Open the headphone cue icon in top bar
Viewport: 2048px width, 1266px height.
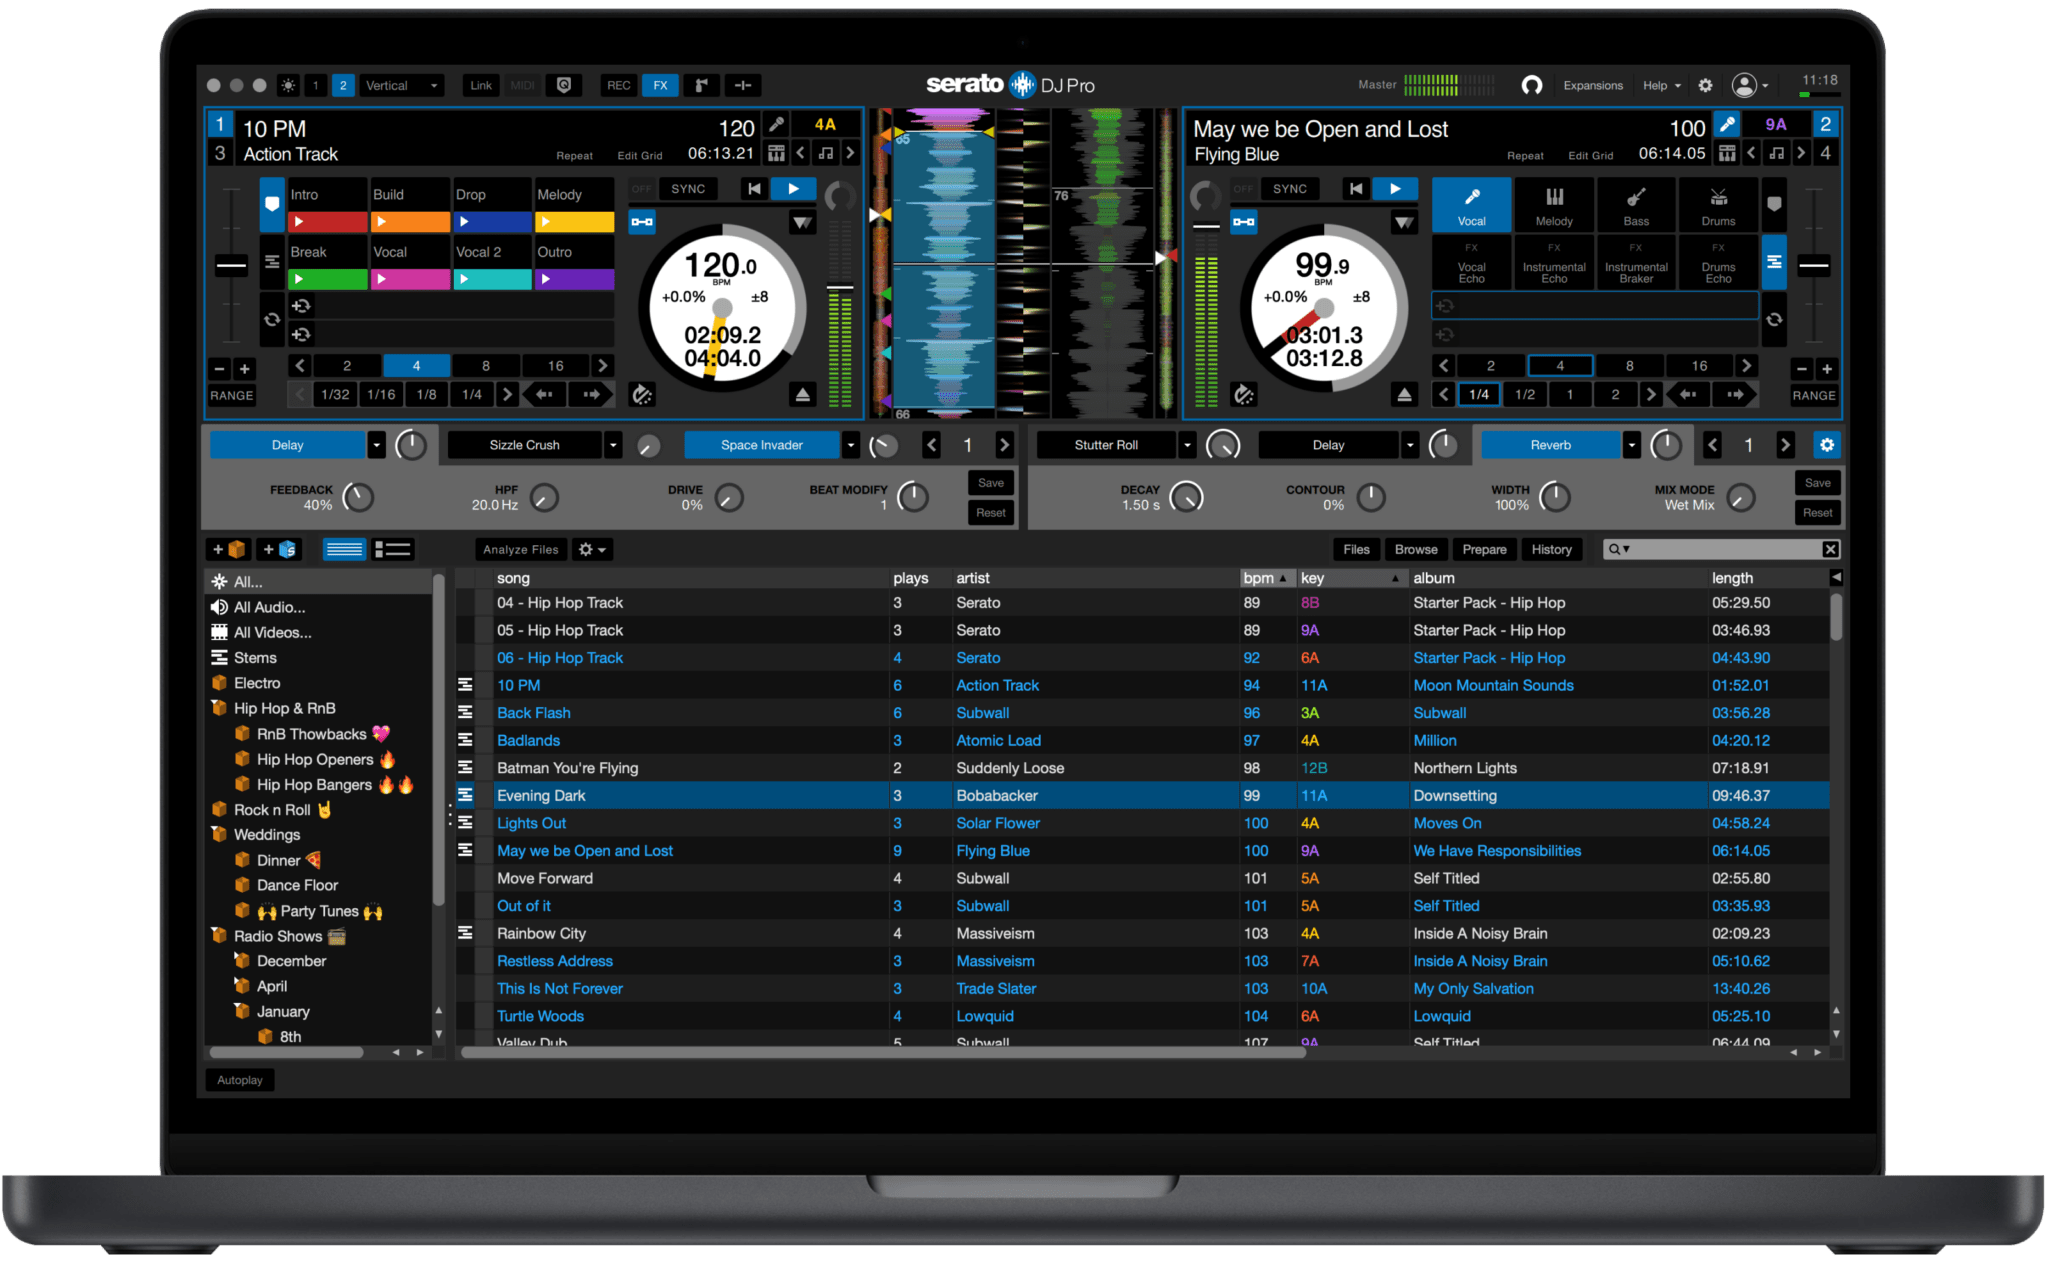click(x=1531, y=86)
